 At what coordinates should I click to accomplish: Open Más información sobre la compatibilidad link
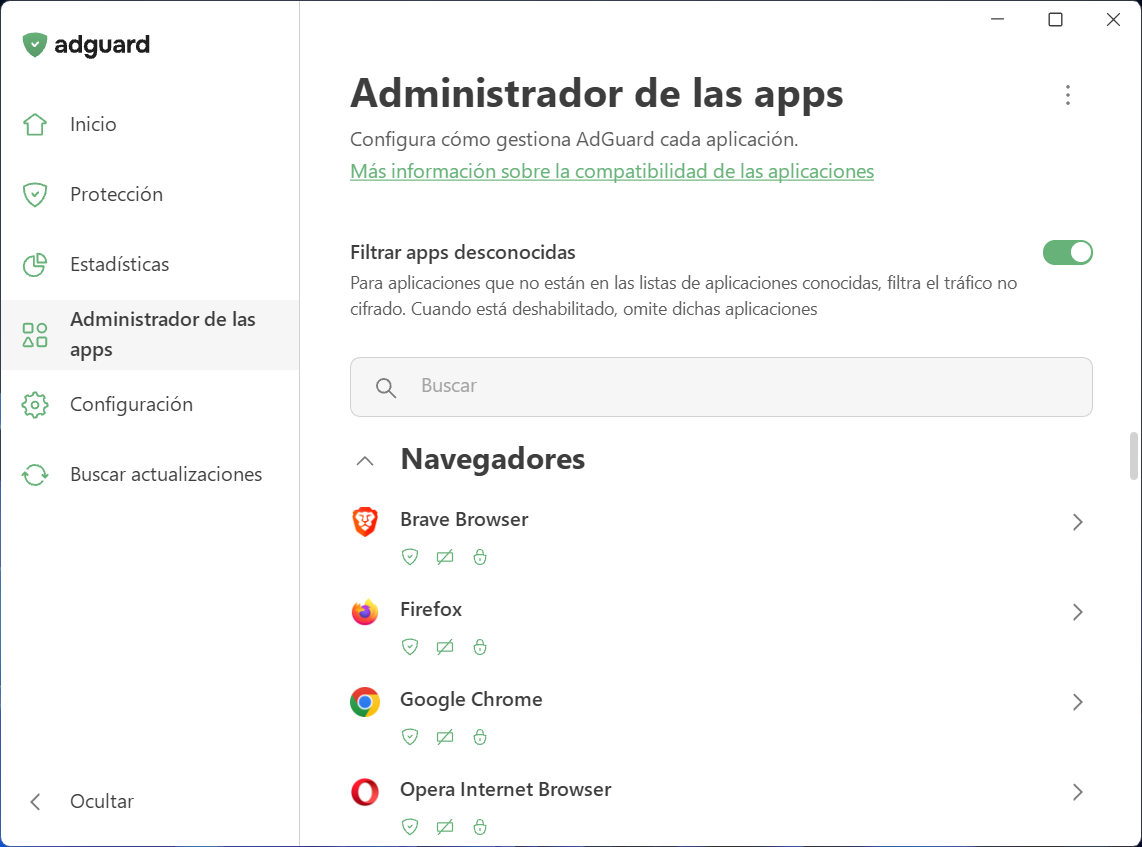tap(612, 172)
